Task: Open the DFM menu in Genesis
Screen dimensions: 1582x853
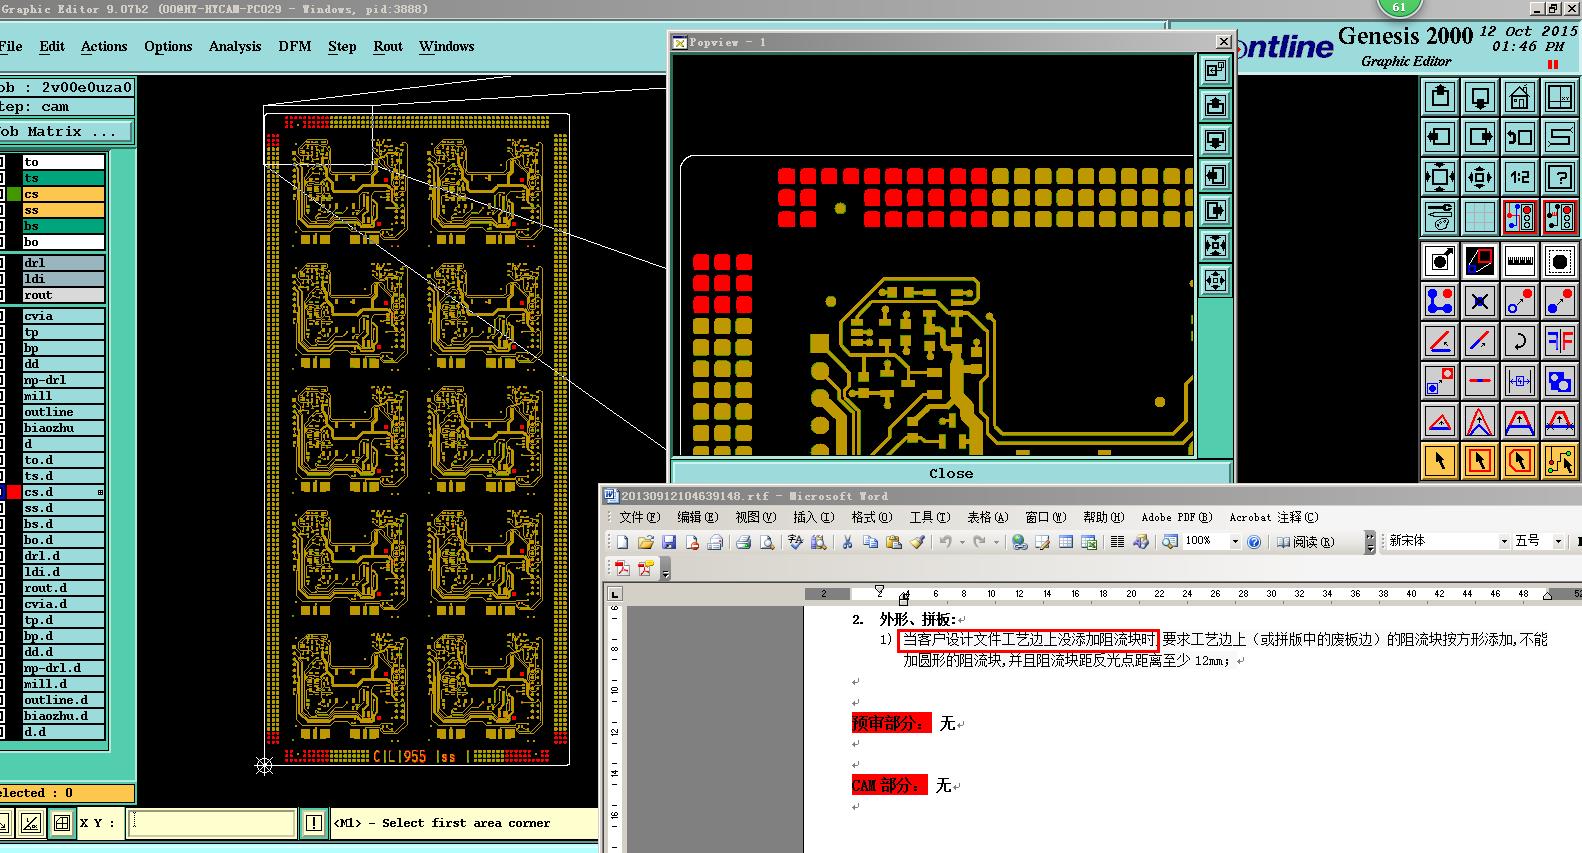Action: click(x=295, y=46)
